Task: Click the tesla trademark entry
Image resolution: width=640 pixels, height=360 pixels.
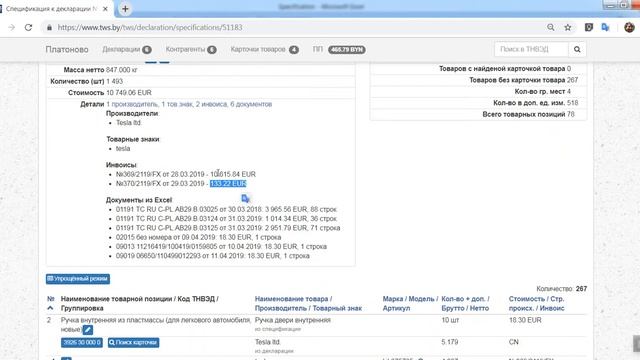Action: click(x=123, y=149)
